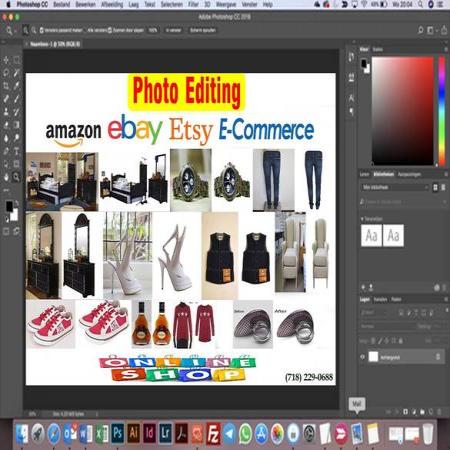This screenshot has width=450, height=450.
Task: Select the Dodge tool
Action: coord(16,138)
